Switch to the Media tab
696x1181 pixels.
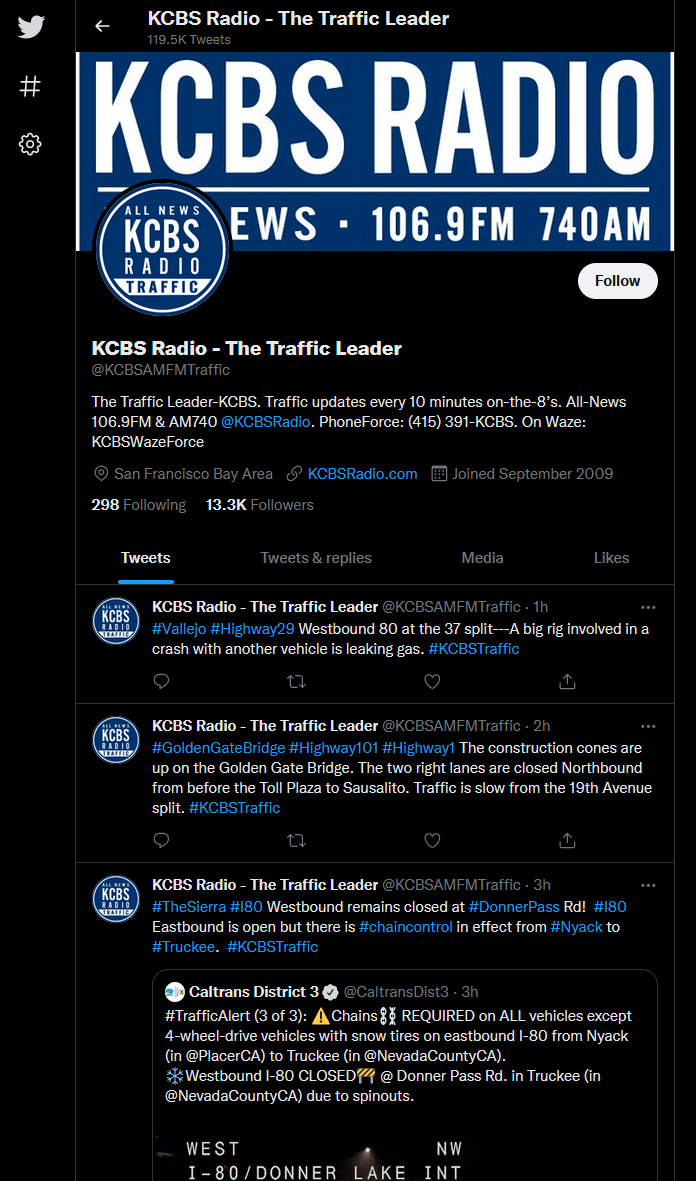click(x=482, y=558)
